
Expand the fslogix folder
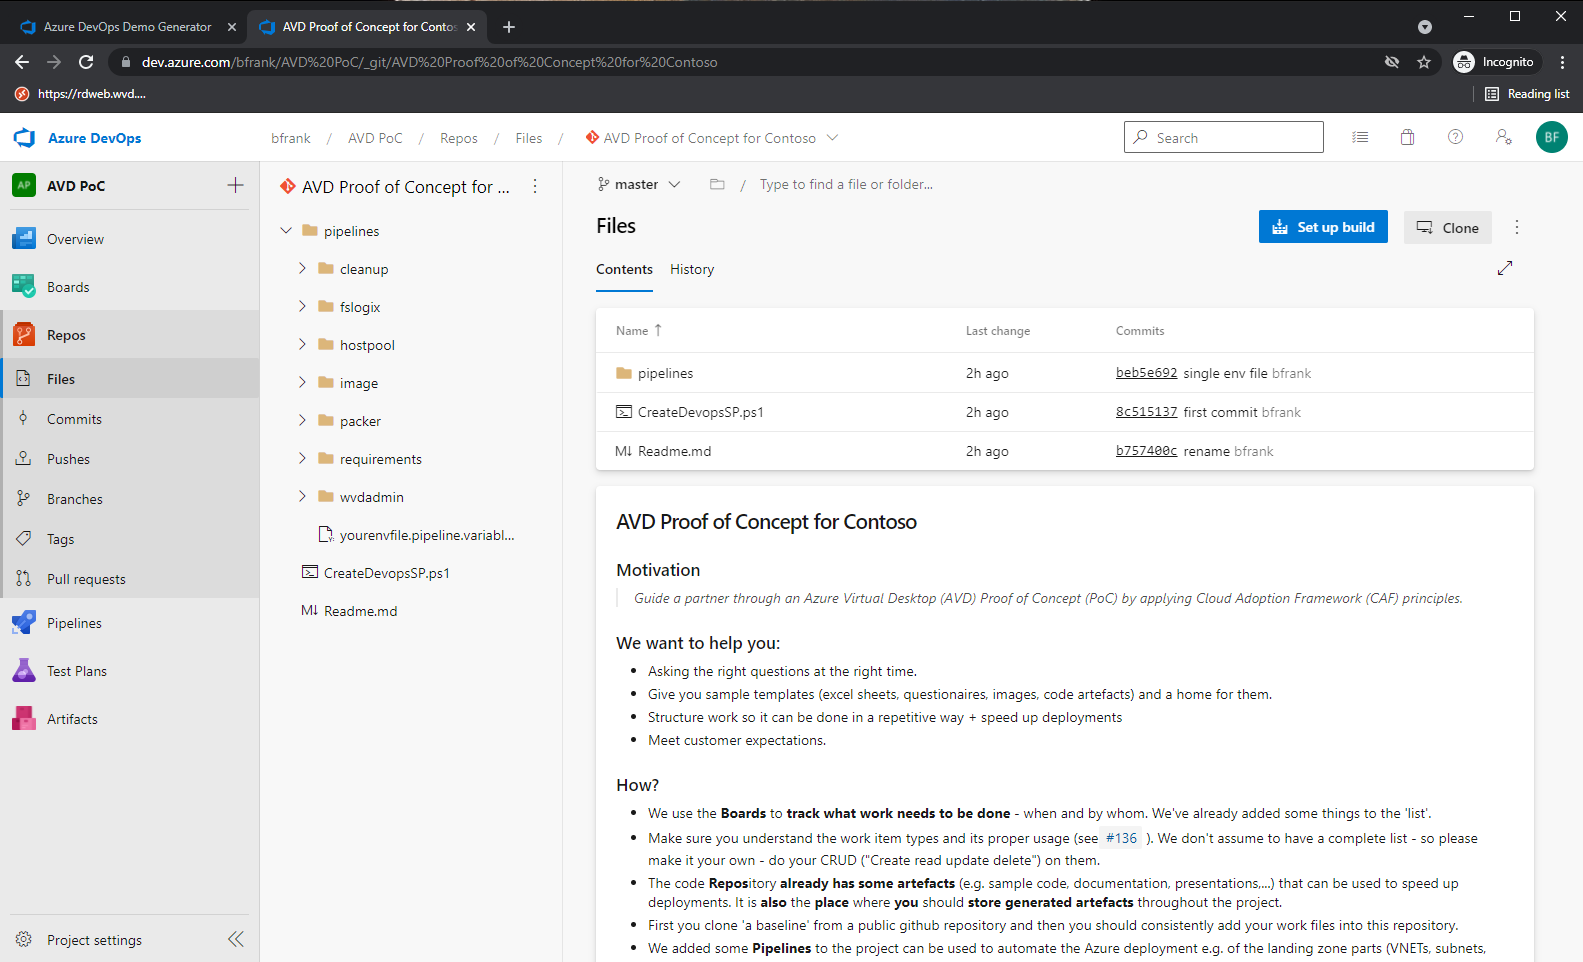(302, 306)
